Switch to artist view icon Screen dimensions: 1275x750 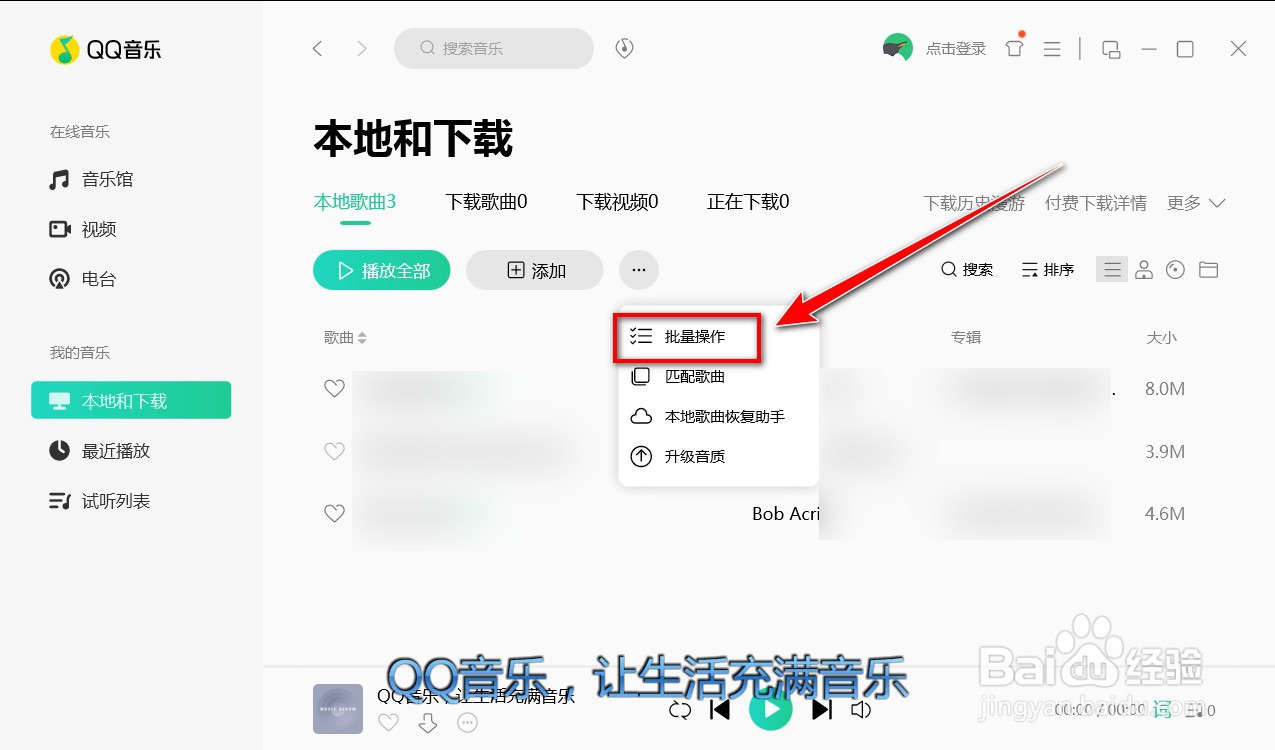point(1144,270)
